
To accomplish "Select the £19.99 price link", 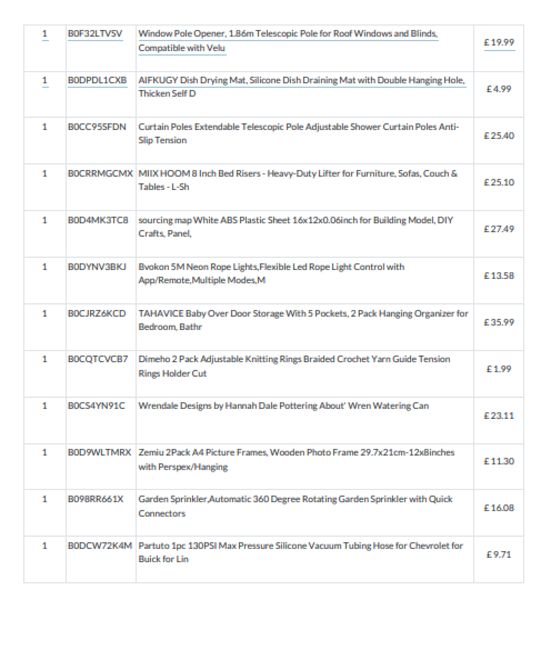I will 499,42.
